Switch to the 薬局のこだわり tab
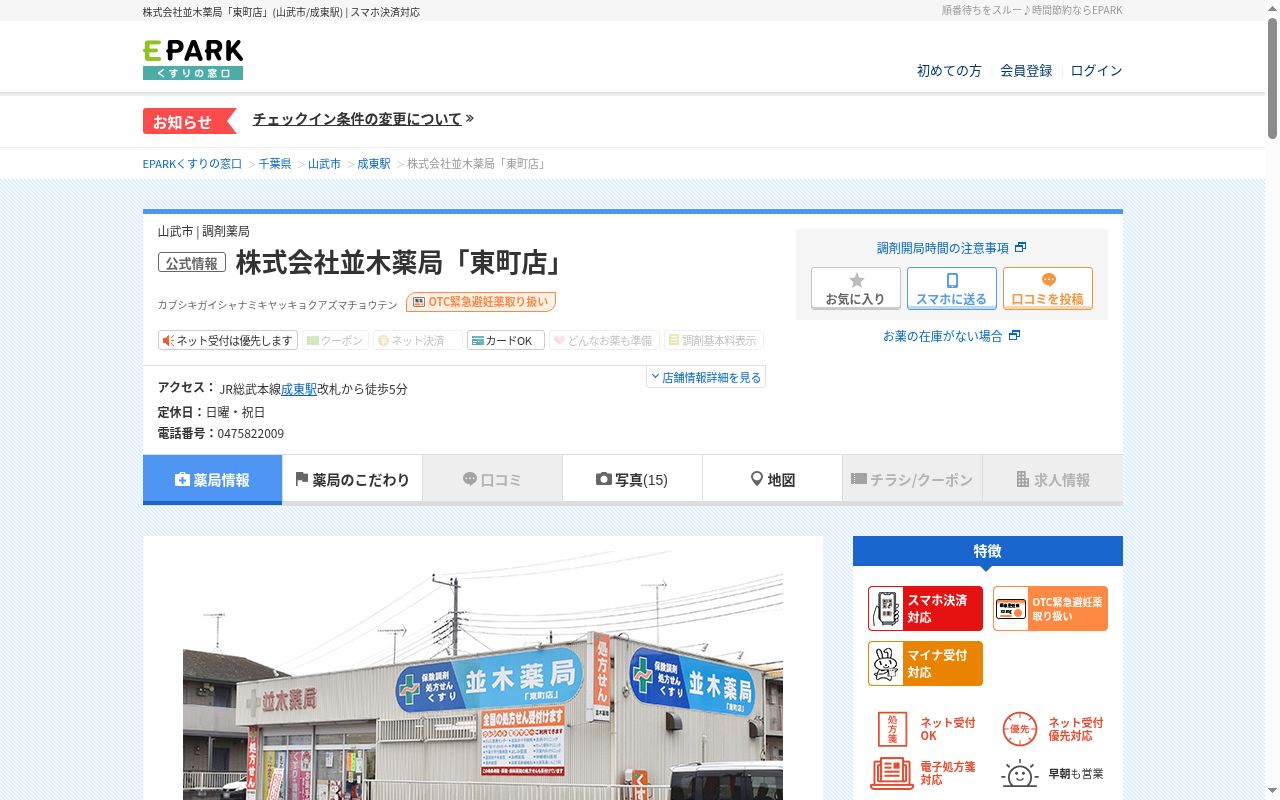Screen dimensions: 1280x800 pos(352,480)
